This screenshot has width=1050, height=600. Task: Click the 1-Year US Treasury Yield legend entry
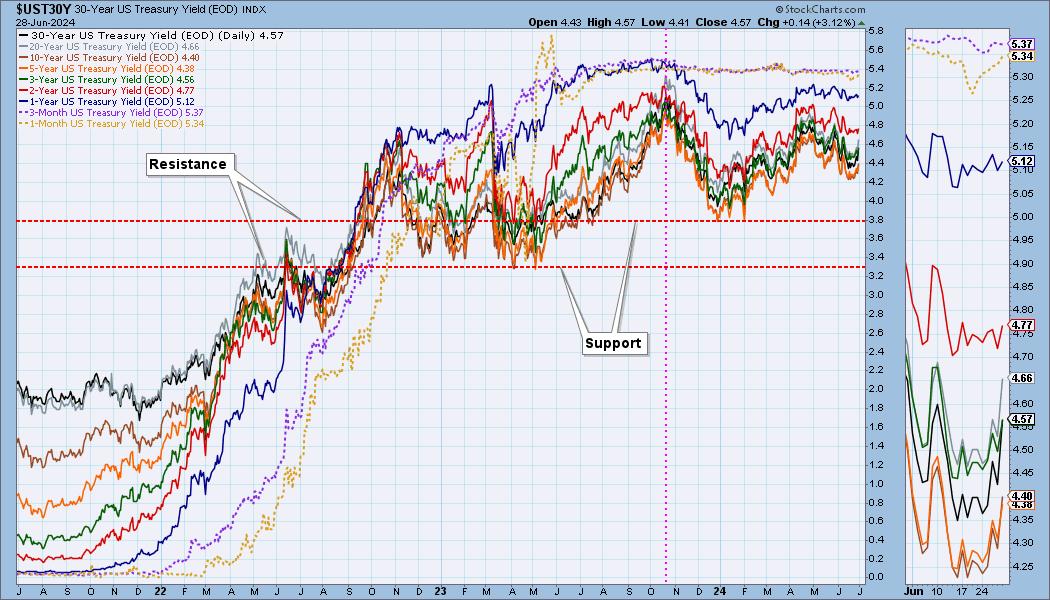(x=112, y=101)
